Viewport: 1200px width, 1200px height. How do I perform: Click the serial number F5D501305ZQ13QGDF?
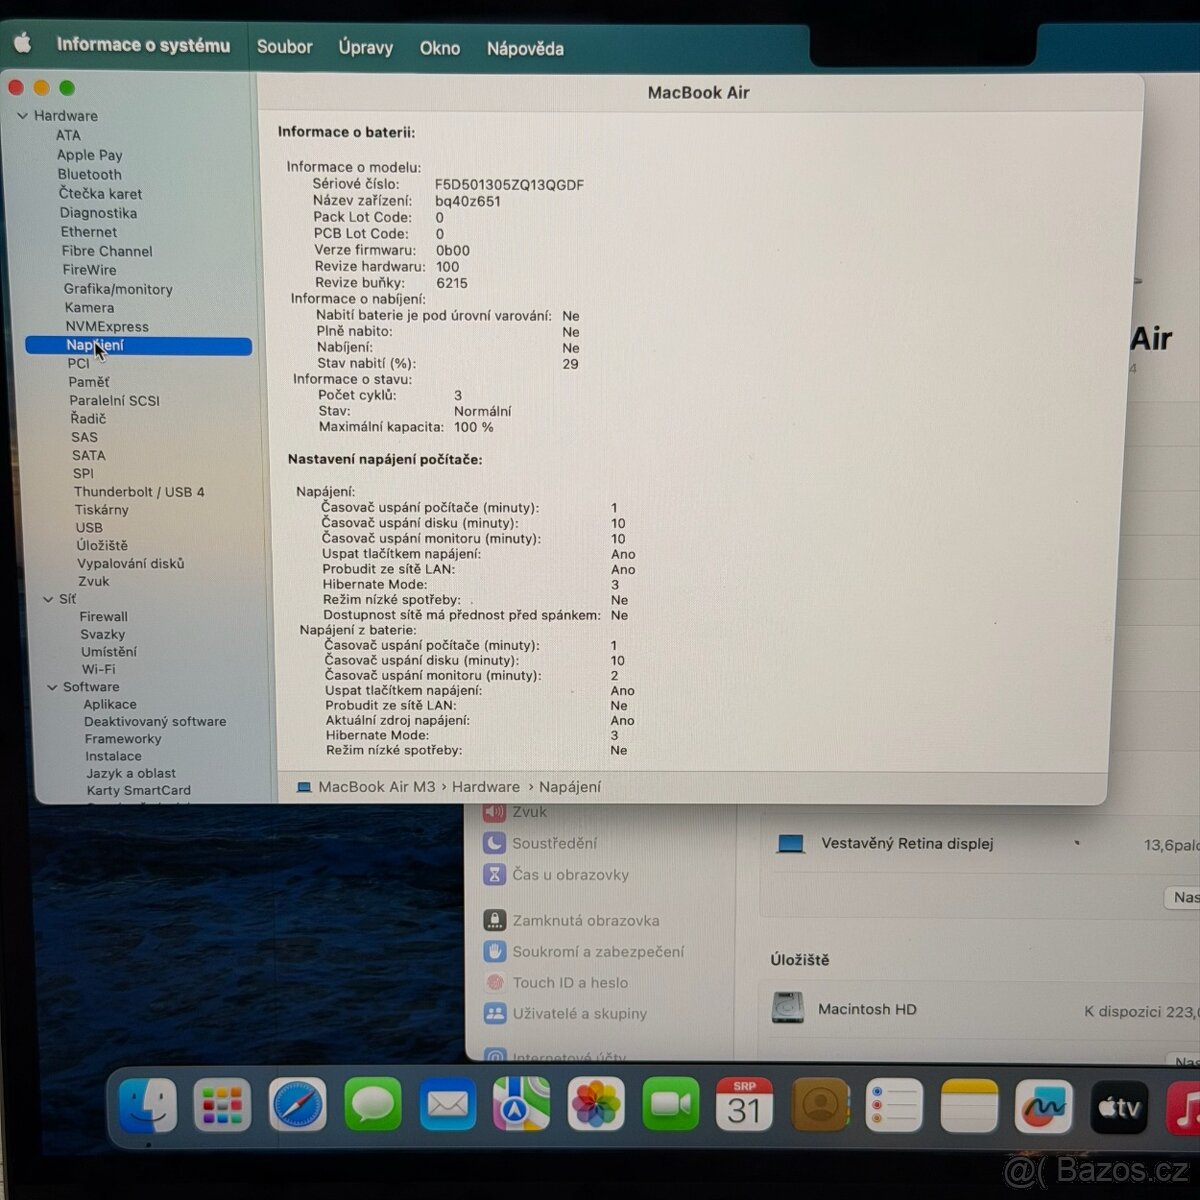(x=509, y=185)
